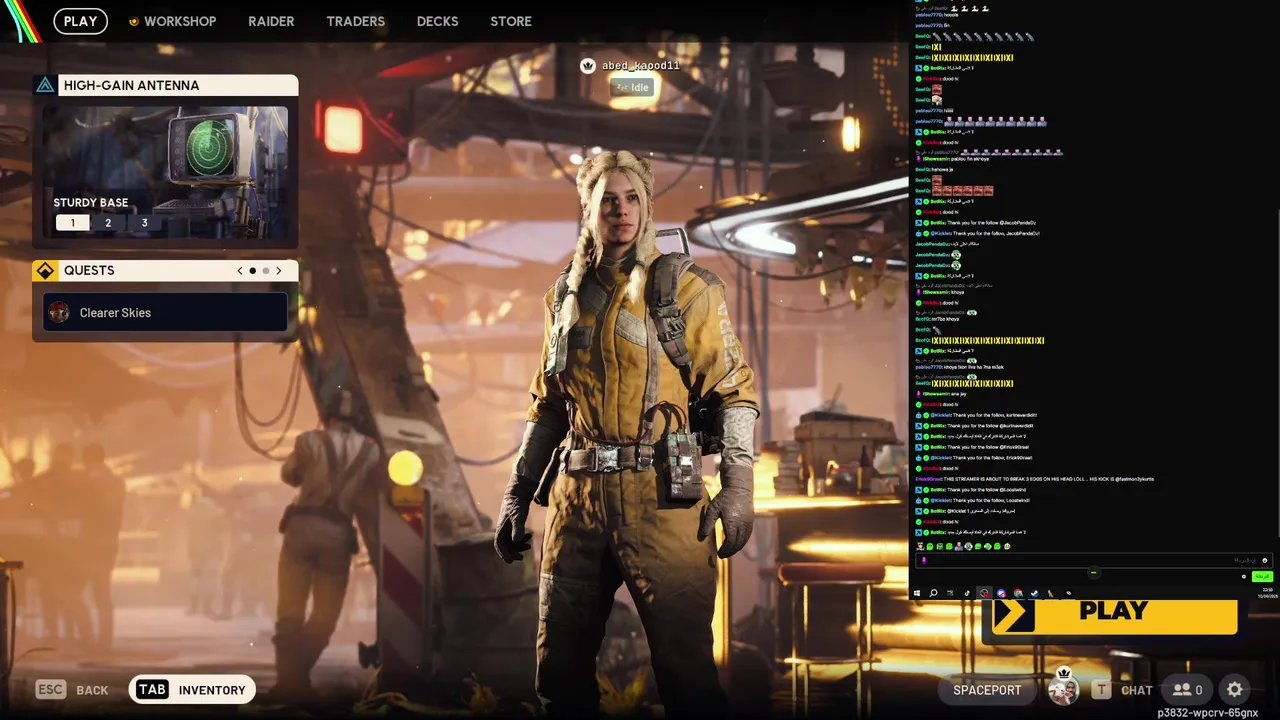The height and width of the screenshot is (720, 1280).
Task: Click the player avatar beside Spaceport
Action: 1063,688
